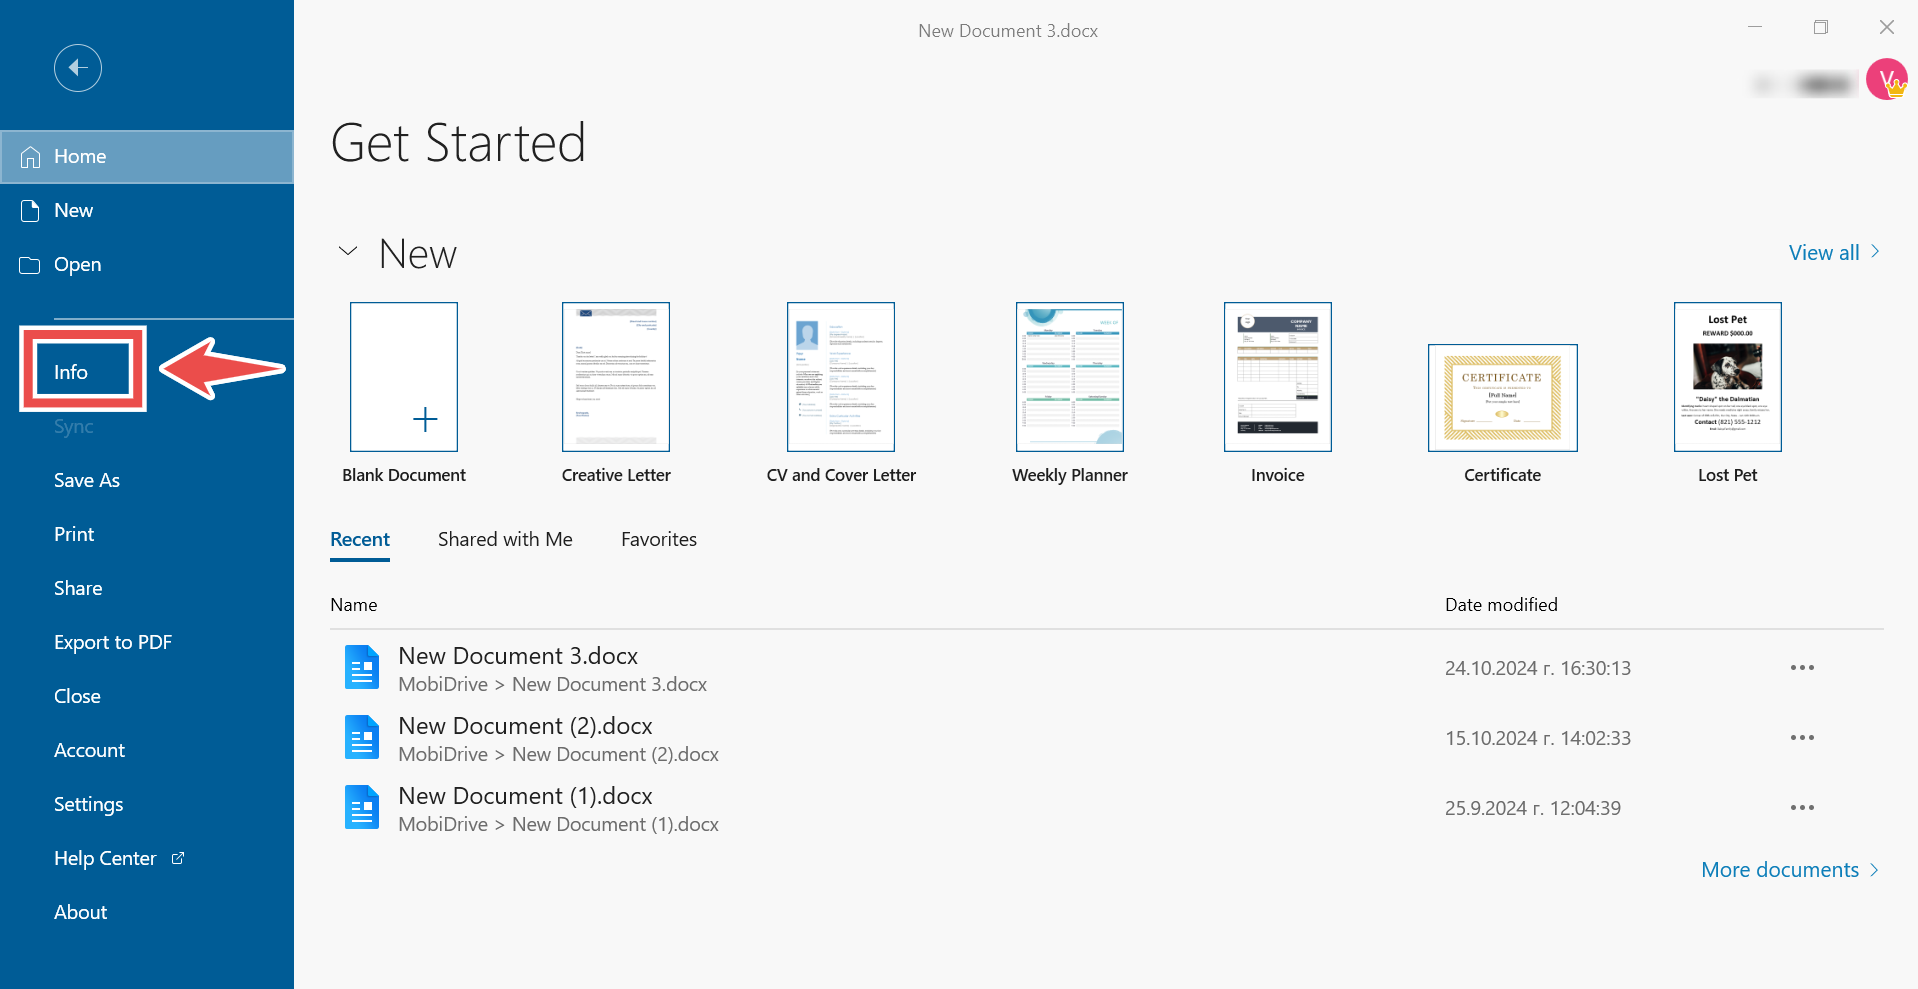Click MobiDrive path under New Document 3.docx

click(x=552, y=685)
